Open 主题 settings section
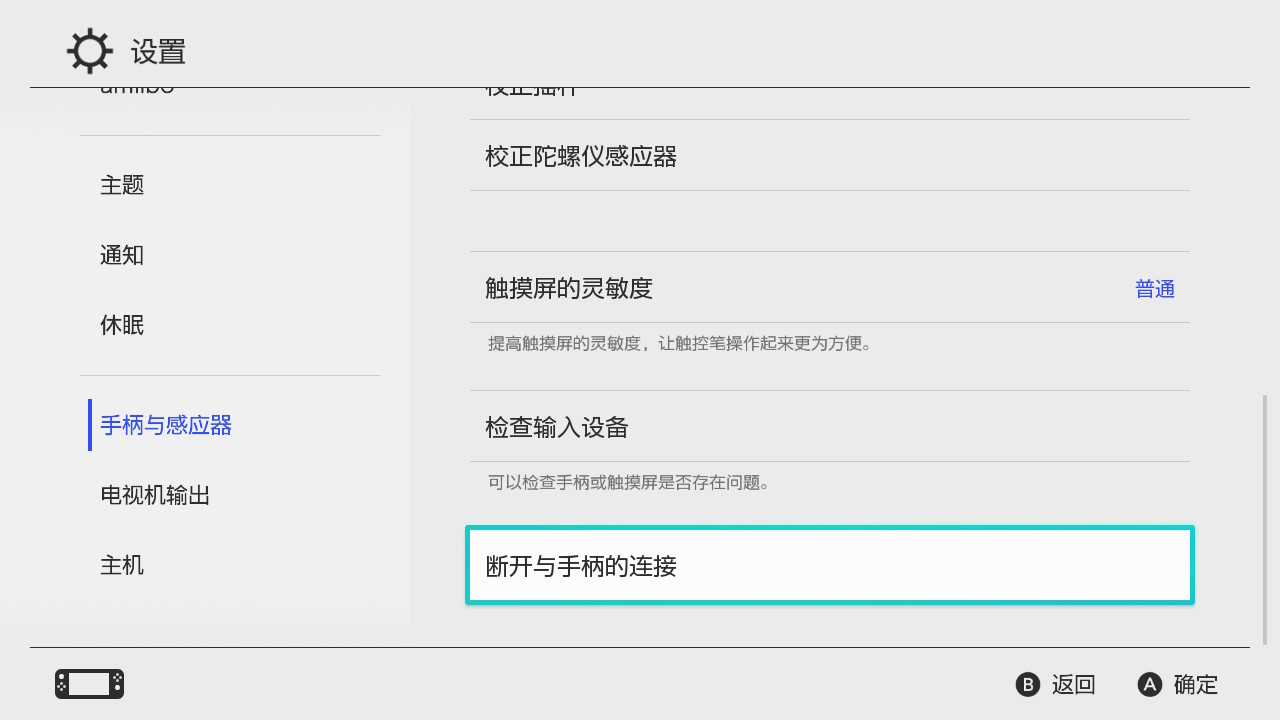This screenshot has height=720, width=1280. tap(122, 185)
